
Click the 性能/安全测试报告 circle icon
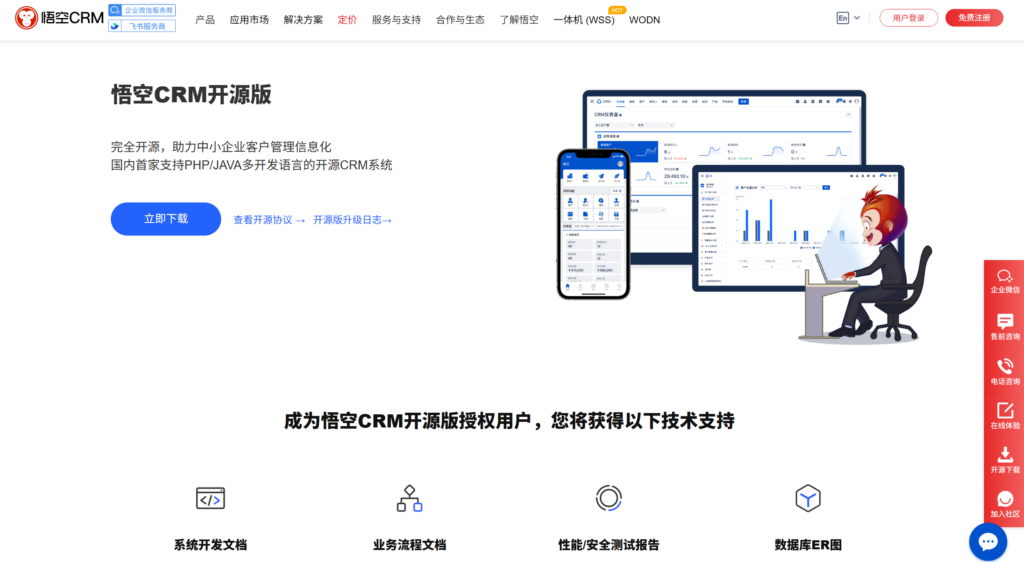click(x=609, y=499)
